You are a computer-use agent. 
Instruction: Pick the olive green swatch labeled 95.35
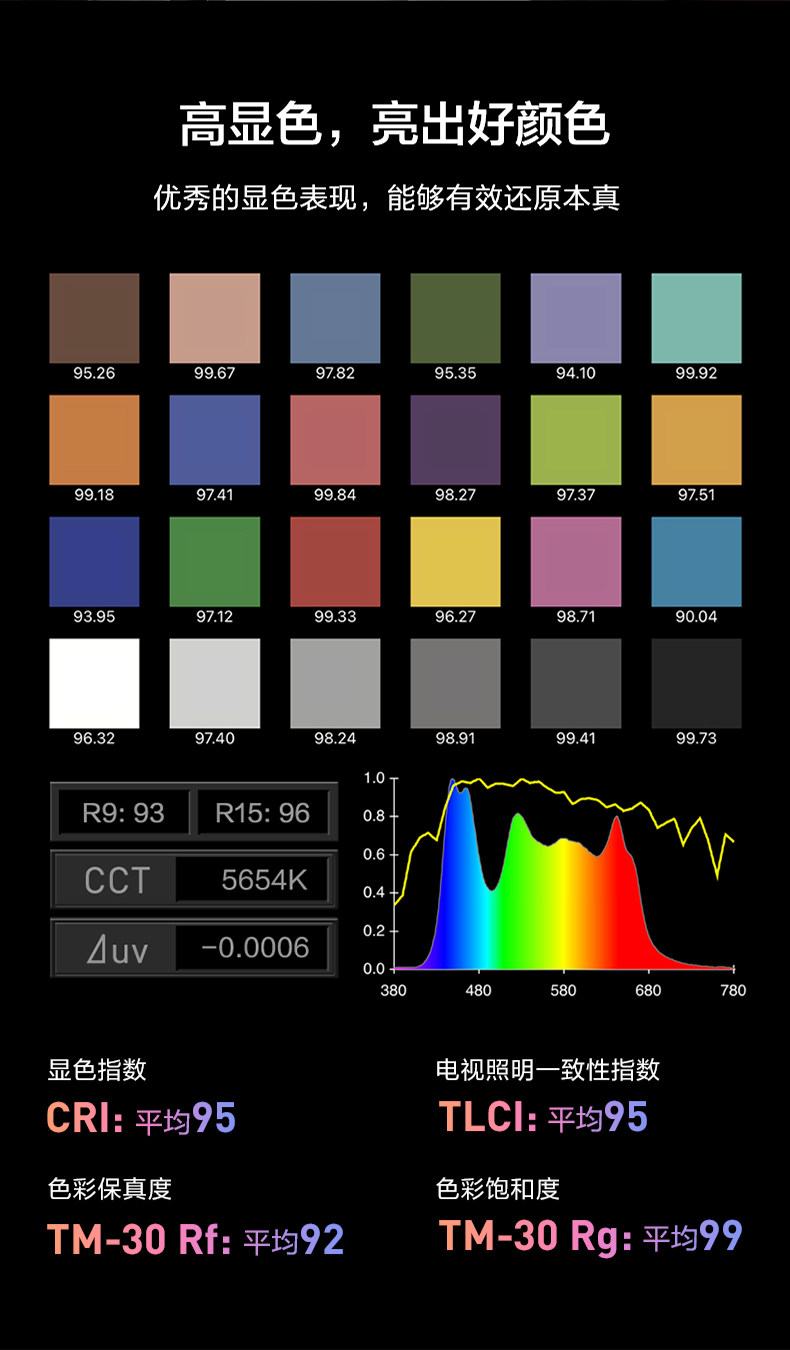(455, 318)
